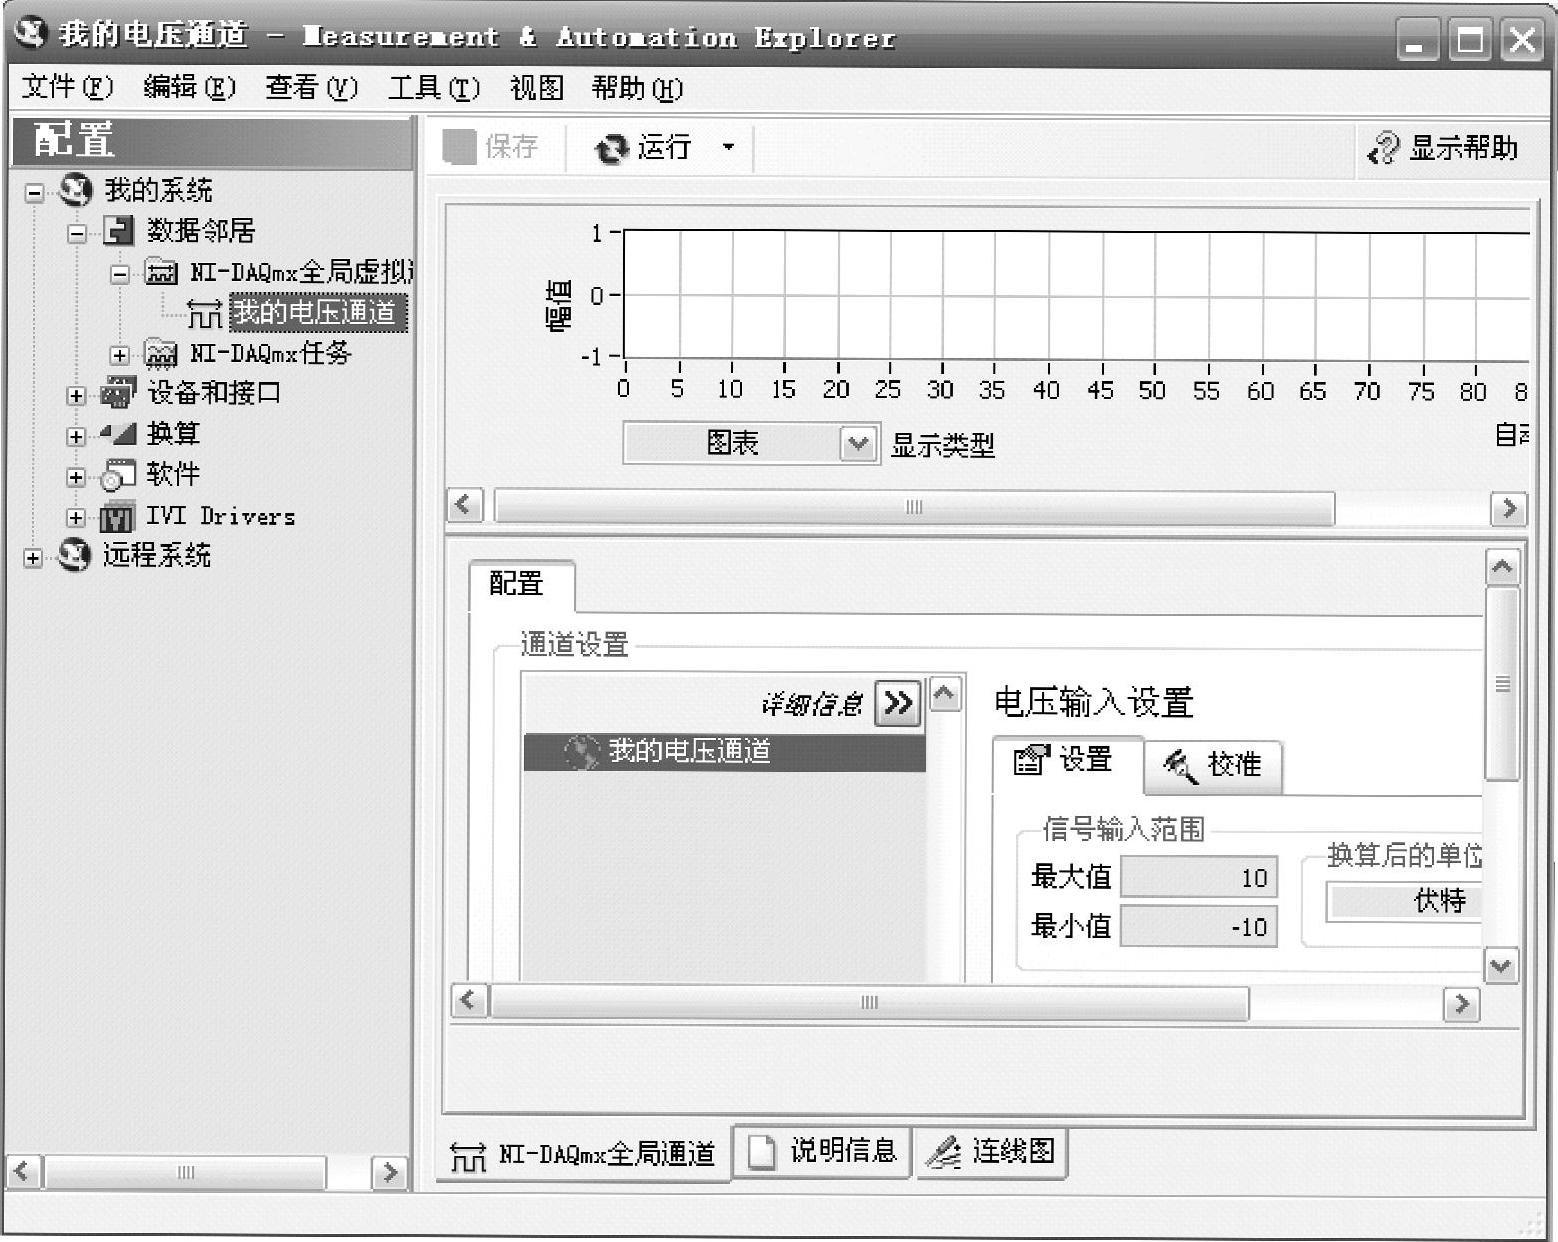This screenshot has height=1242, width=1558.
Task: Switch to the 配置 tab
Action: click(521, 585)
